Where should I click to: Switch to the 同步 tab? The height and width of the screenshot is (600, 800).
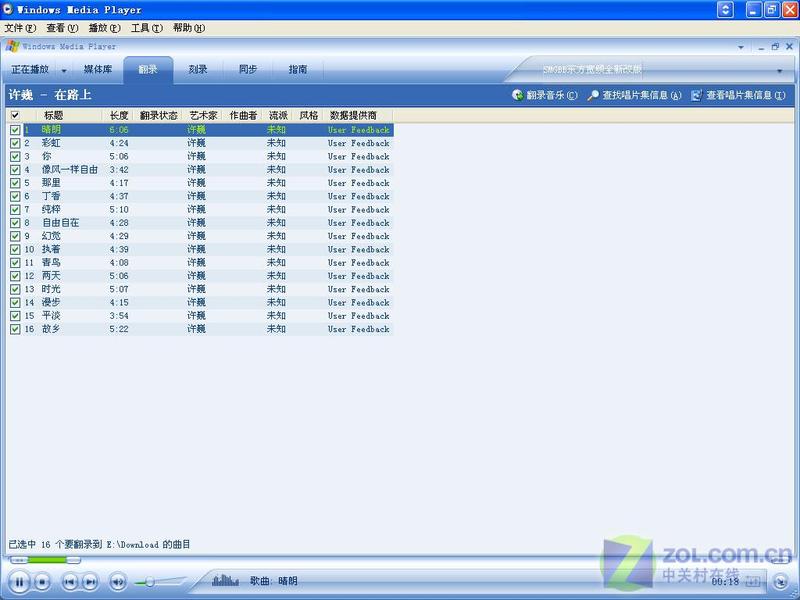click(248, 69)
